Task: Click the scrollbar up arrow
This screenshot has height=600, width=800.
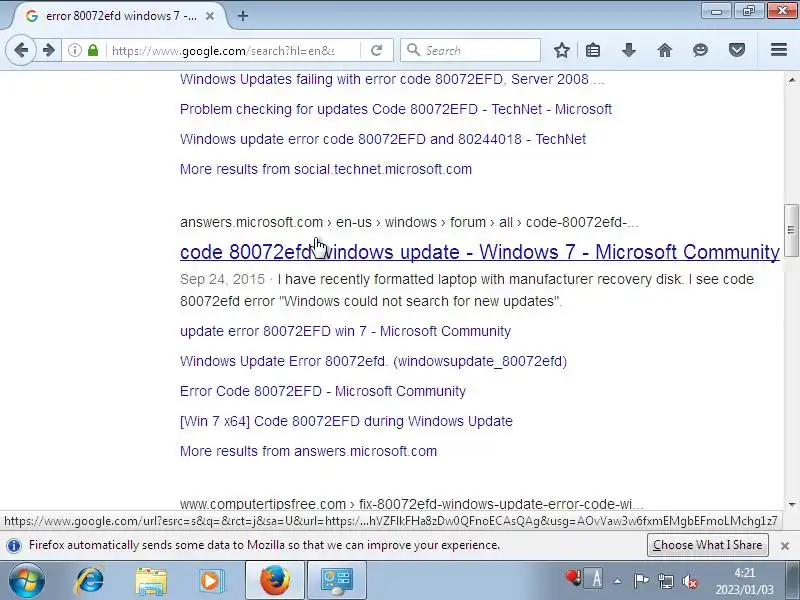Action: [x=791, y=80]
